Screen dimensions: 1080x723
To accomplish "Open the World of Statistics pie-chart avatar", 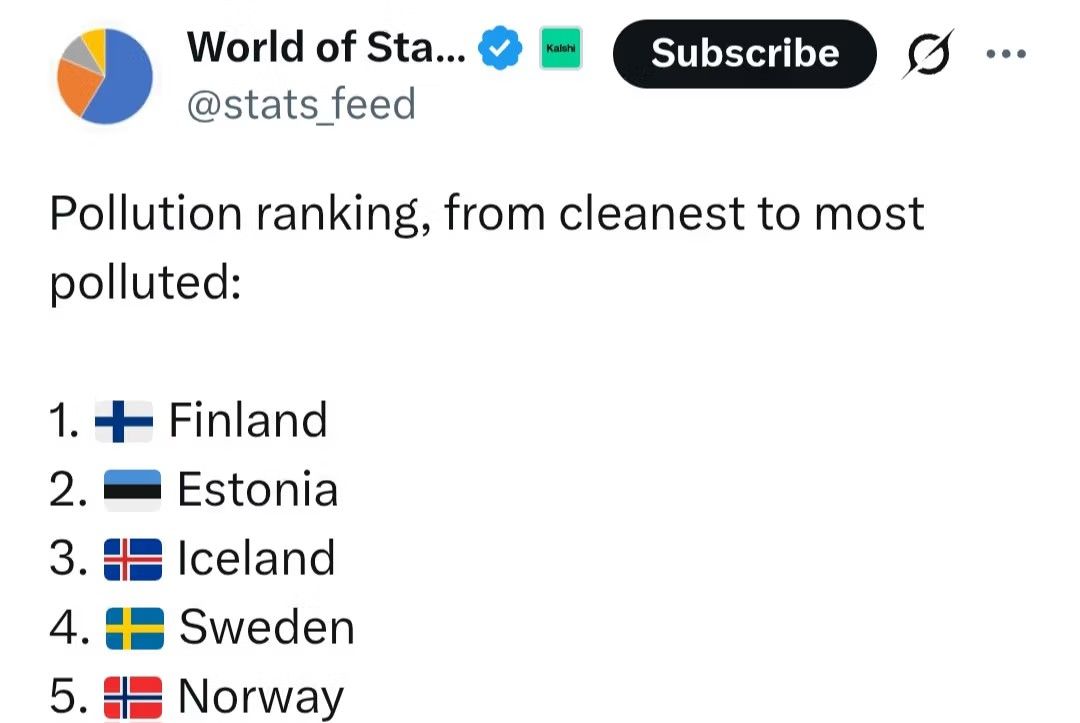I will (105, 77).
